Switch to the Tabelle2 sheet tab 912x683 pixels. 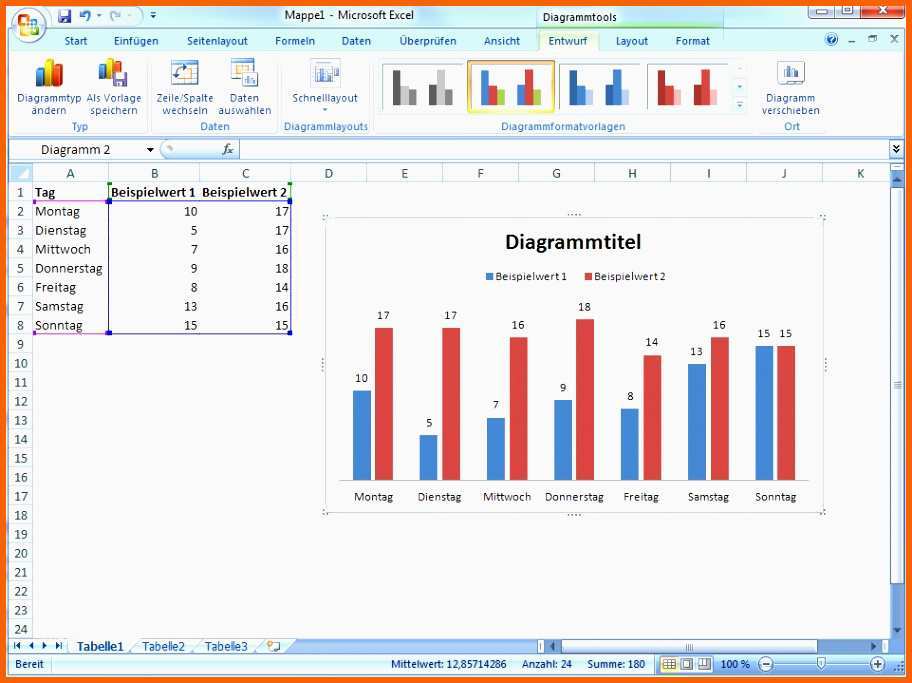(x=163, y=647)
